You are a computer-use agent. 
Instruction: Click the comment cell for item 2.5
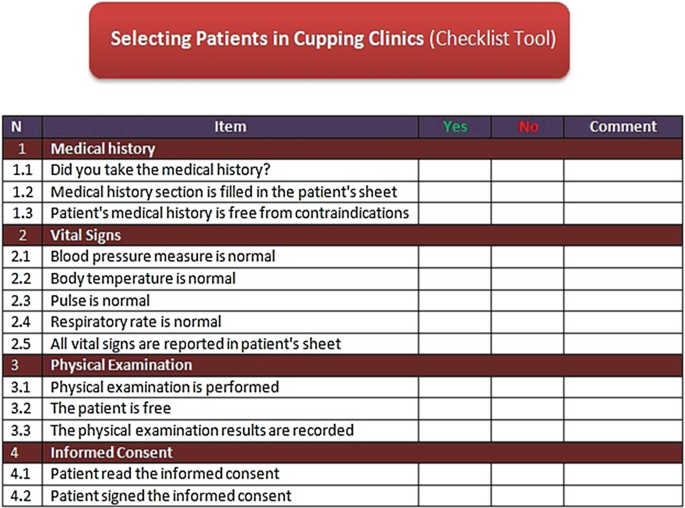622,344
